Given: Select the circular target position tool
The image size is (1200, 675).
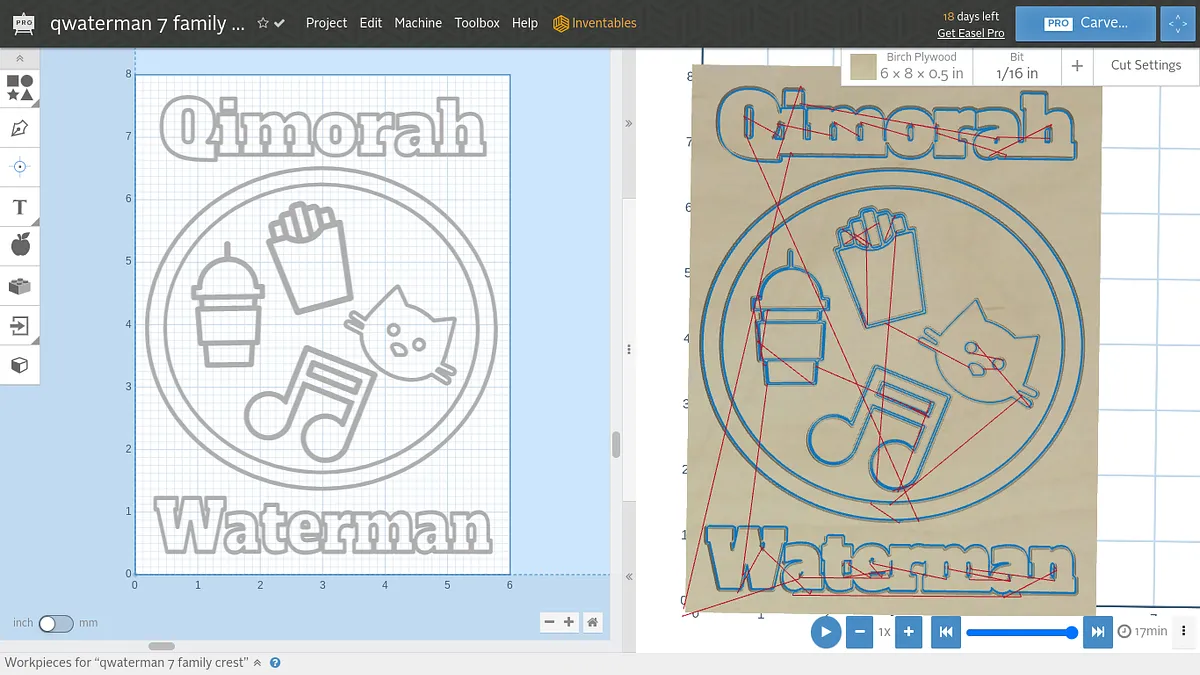Looking at the screenshot, I should pos(20,167).
